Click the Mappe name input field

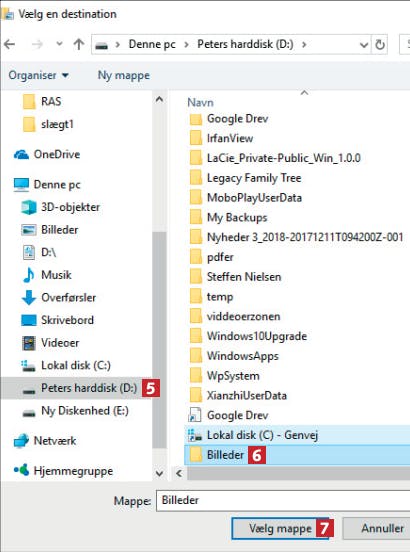tap(283, 500)
